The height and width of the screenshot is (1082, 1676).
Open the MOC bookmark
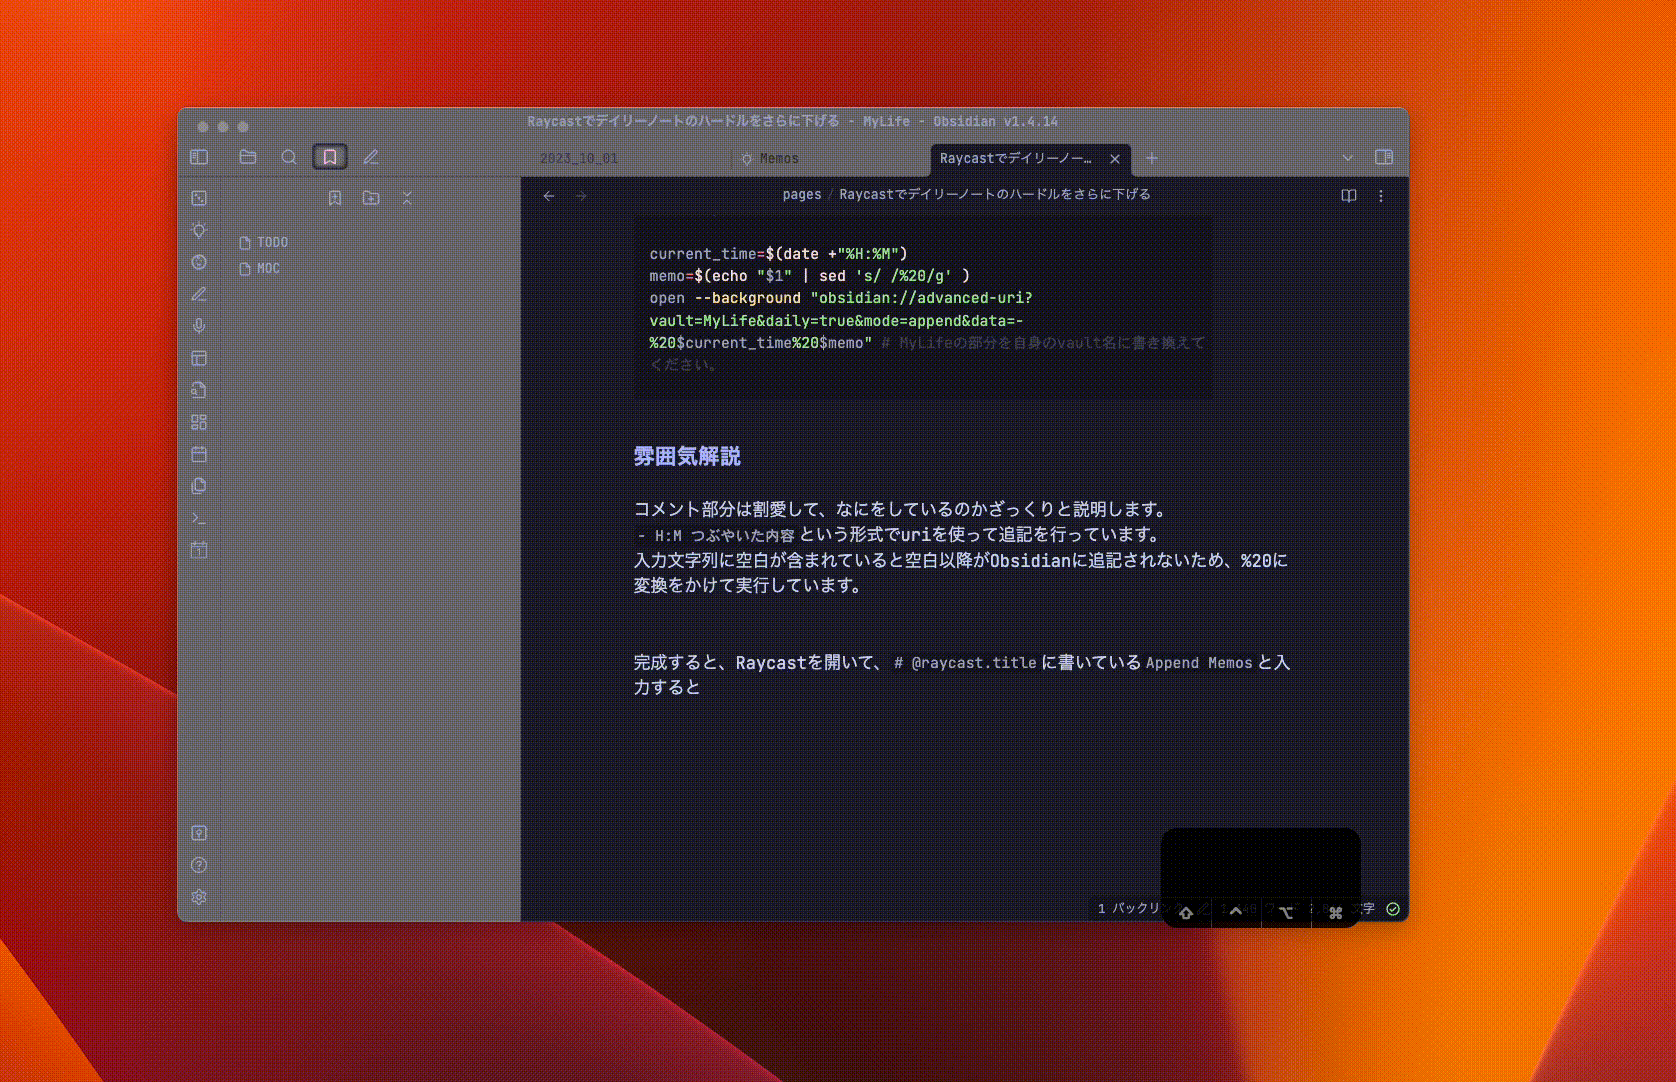pyautogui.click(x=260, y=269)
